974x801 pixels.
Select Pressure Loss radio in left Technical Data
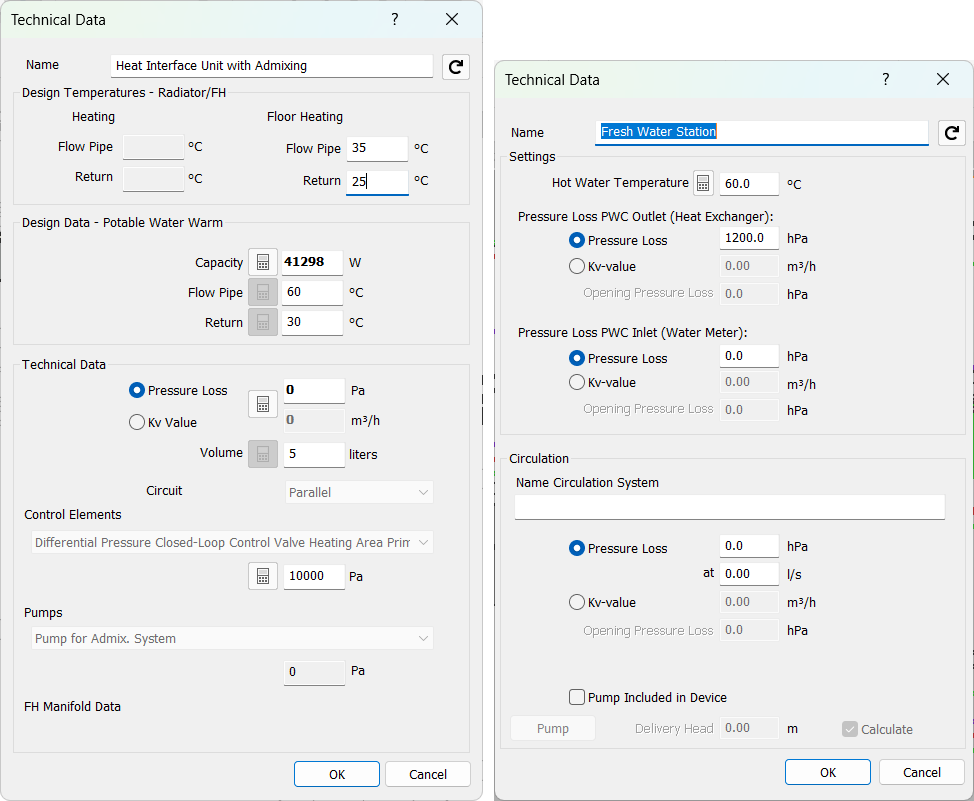[137, 390]
